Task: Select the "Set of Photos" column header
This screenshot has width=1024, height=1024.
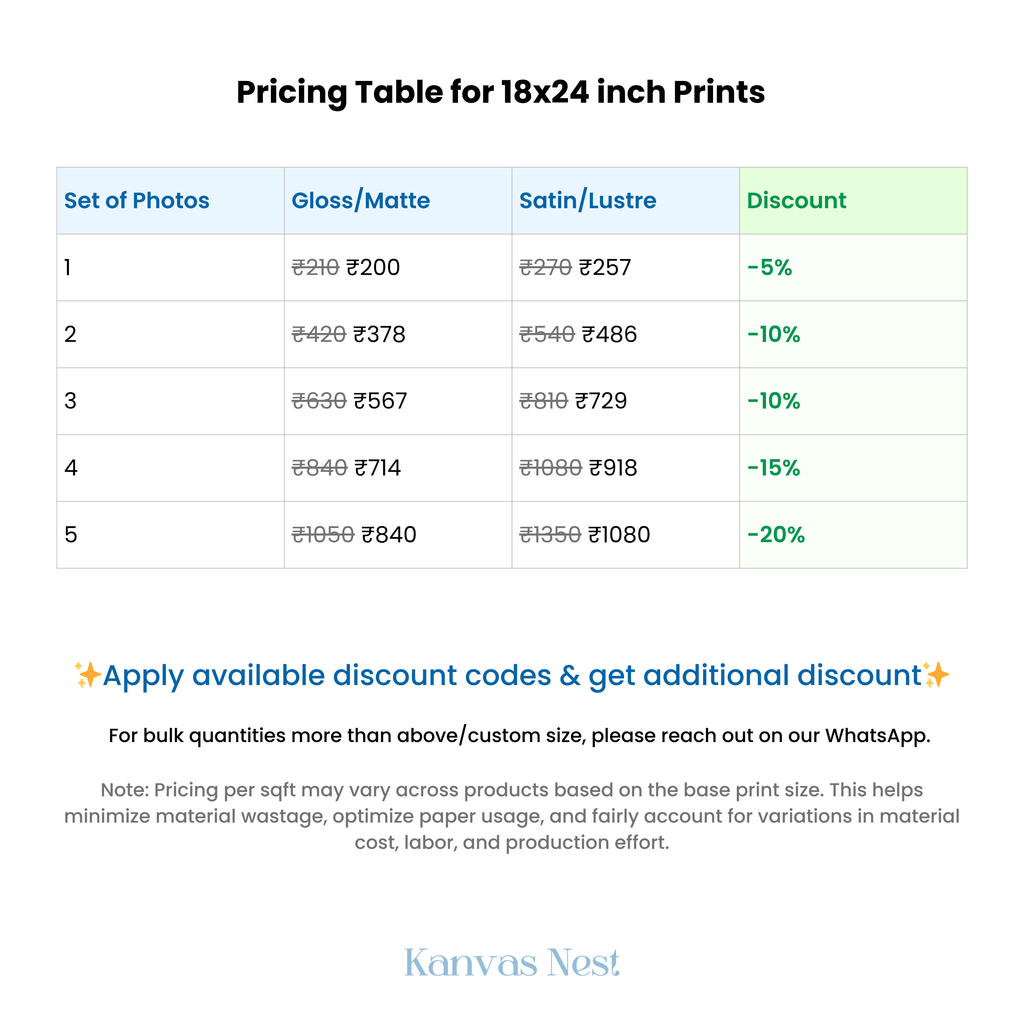Action: pyautogui.click(x=137, y=200)
